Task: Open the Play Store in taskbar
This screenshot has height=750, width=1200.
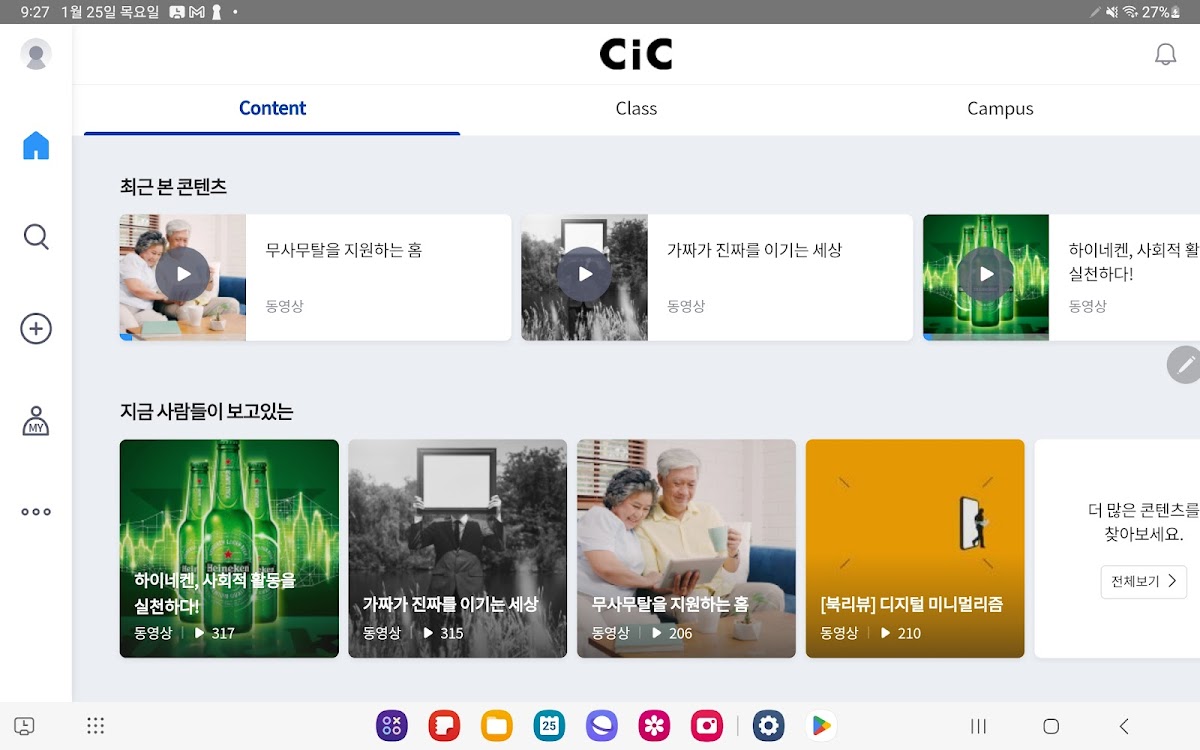Action: click(x=821, y=726)
